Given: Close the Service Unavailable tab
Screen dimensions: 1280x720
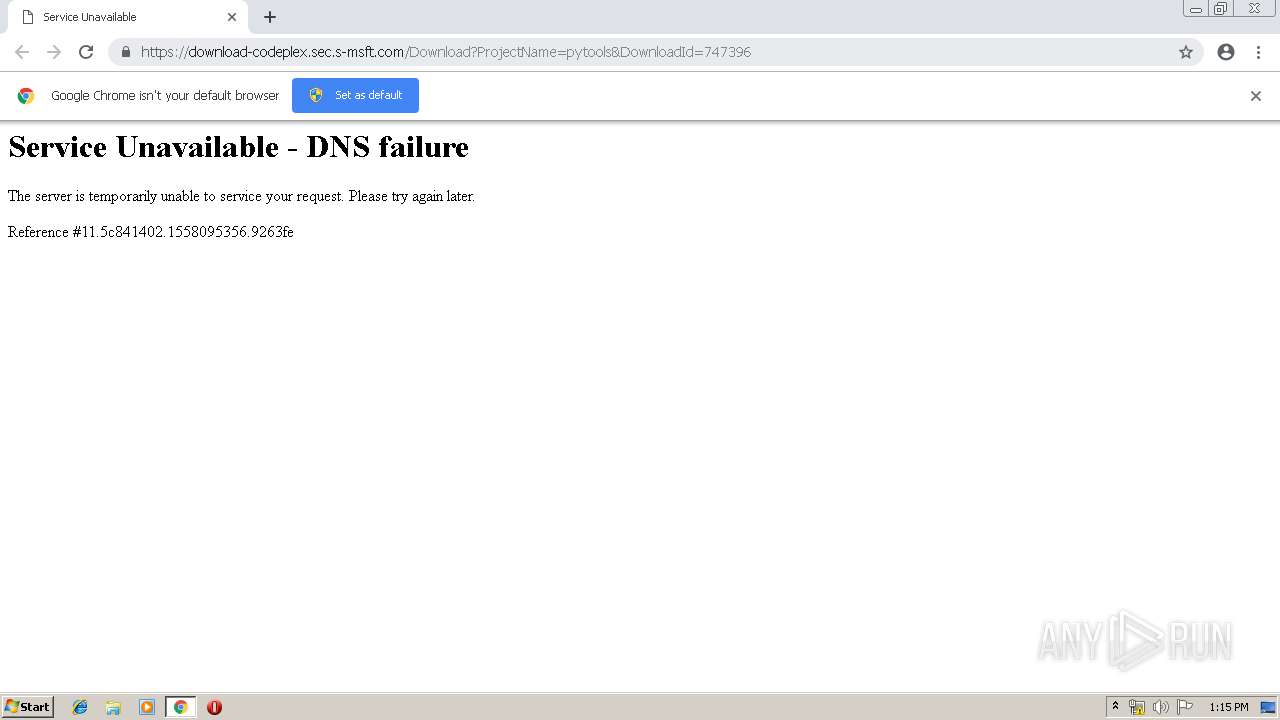Looking at the screenshot, I should coord(232,17).
